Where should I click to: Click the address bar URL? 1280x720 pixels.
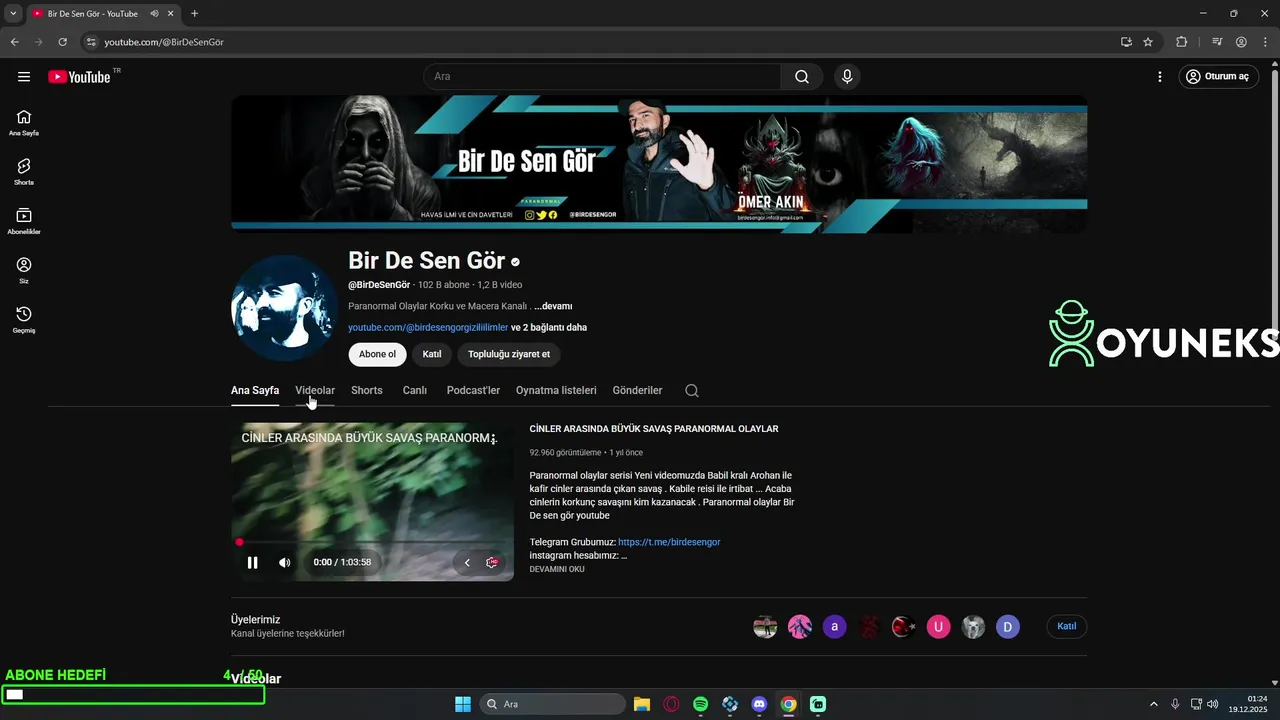pyautogui.click(x=164, y=42)
